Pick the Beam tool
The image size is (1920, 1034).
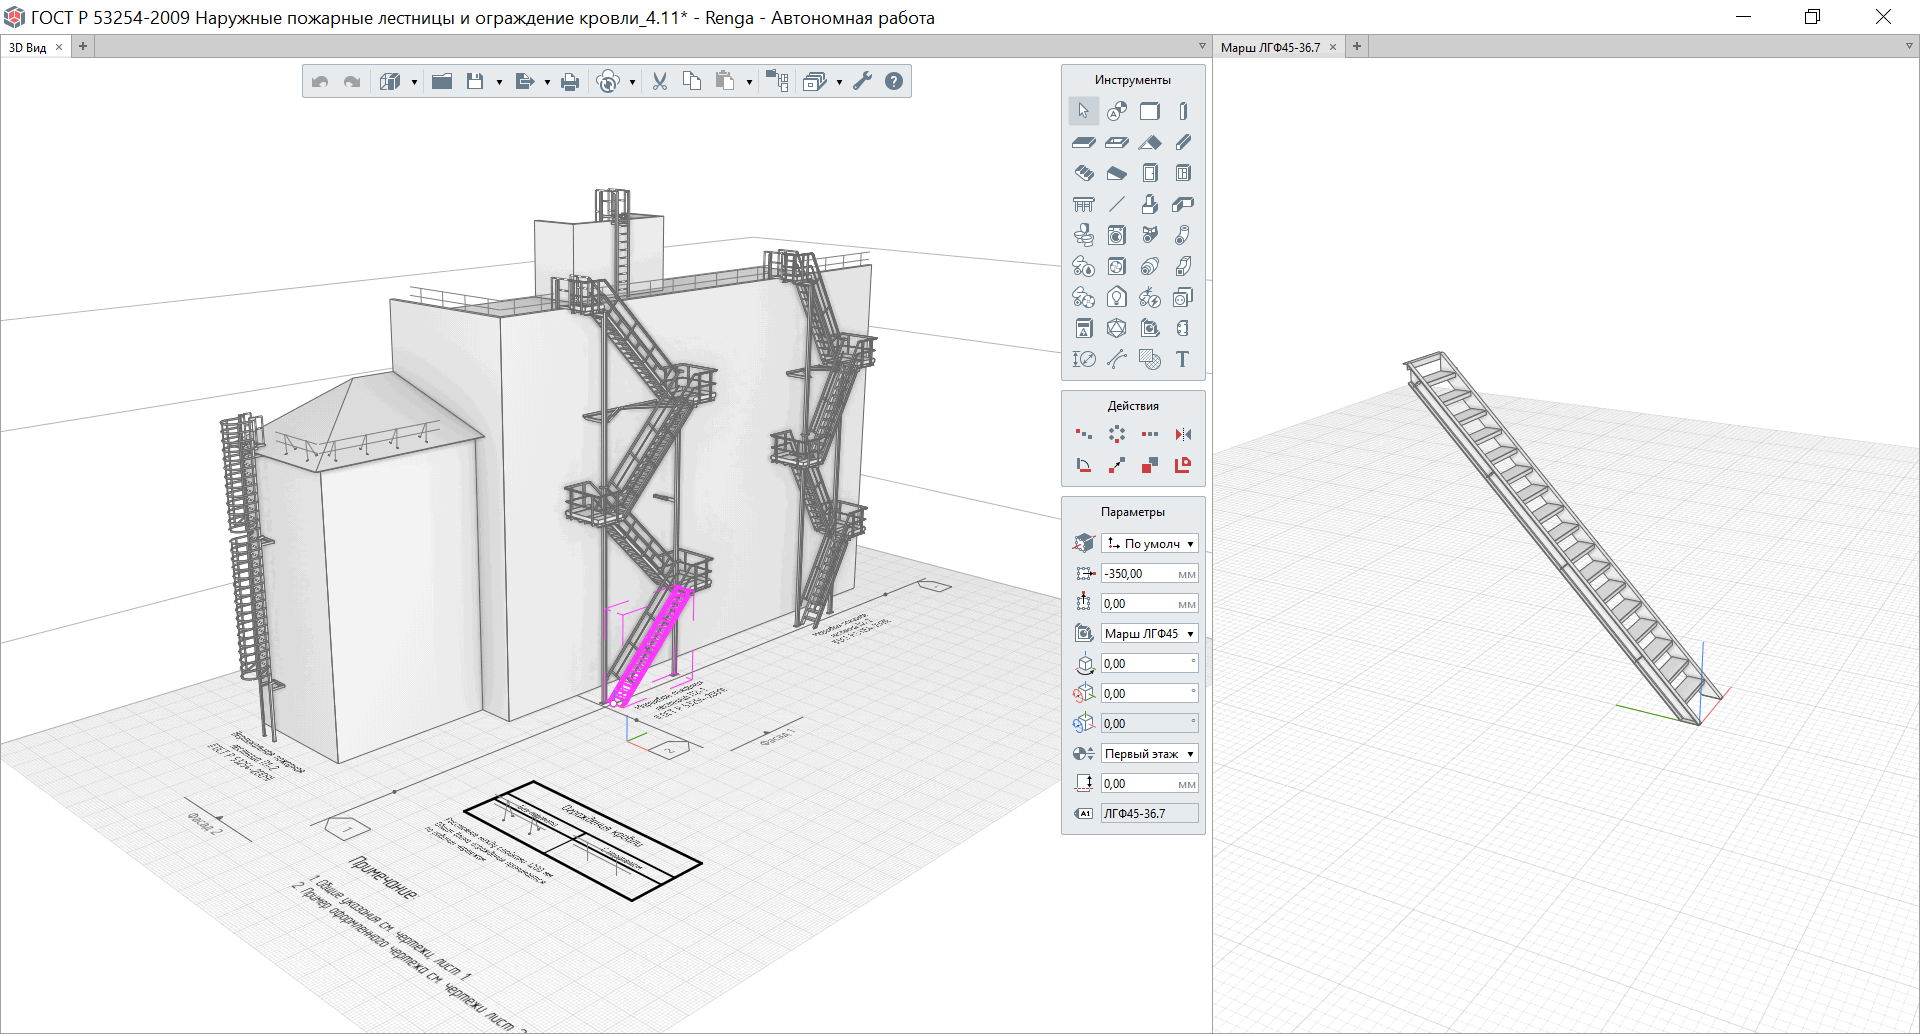point(1183,142)
